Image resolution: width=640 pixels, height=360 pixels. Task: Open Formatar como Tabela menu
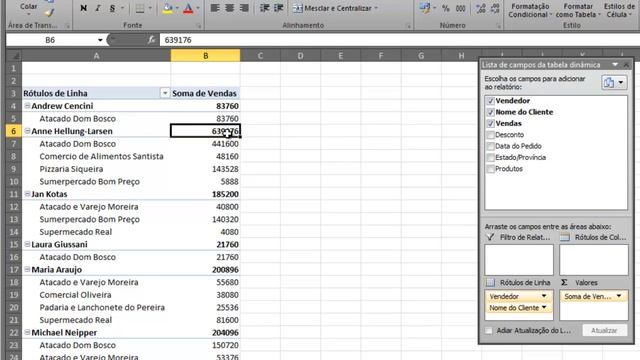coord(578,10)
